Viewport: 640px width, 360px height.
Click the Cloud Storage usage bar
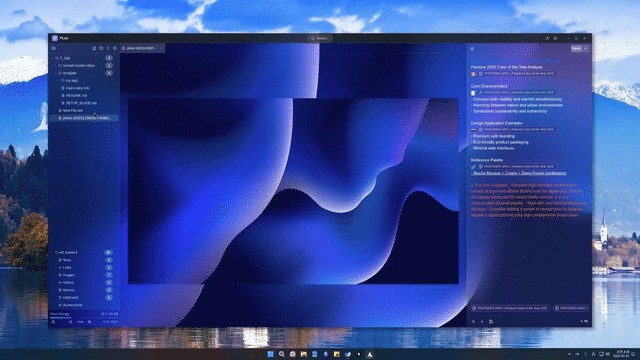[84, 317]
